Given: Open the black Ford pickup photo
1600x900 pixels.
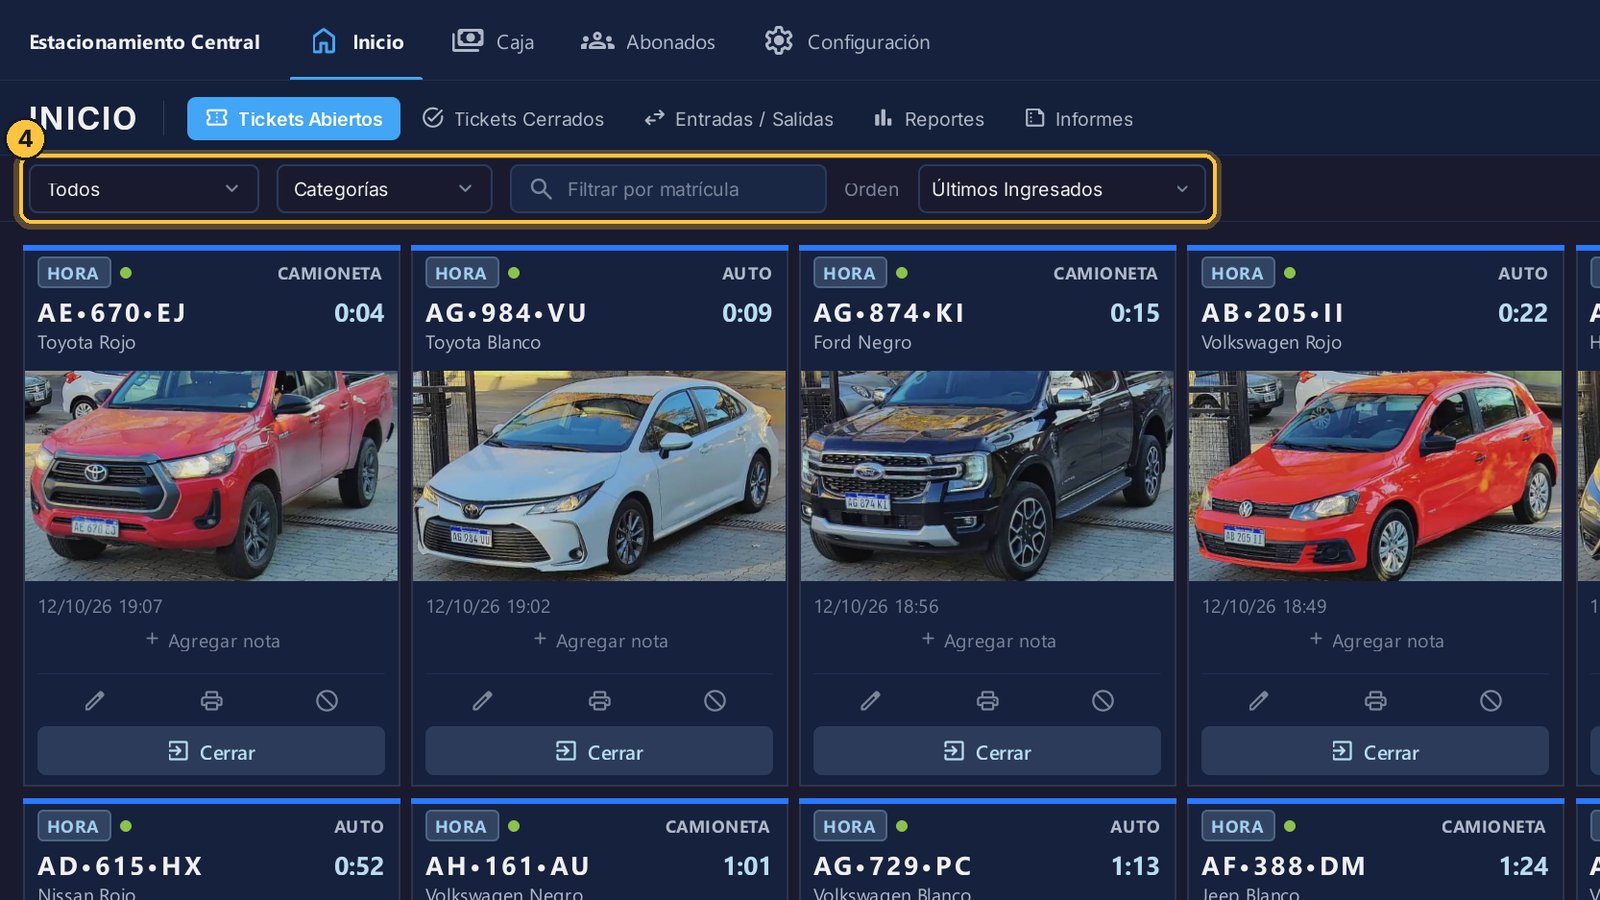Looking at the screenshot, I should point(987,476).
